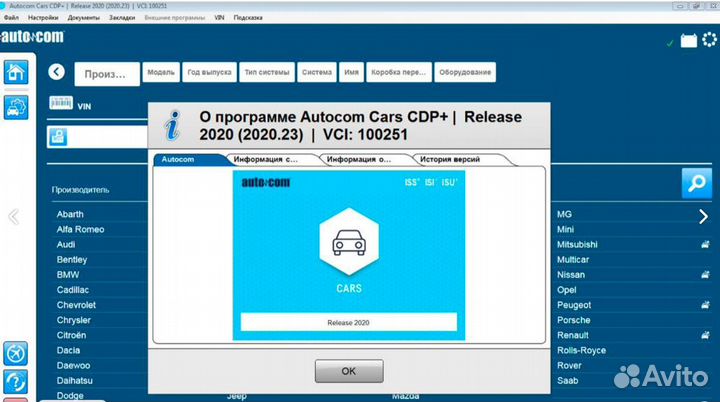
Task: Click the VIN barcode icon
Action: pos(61,102)
